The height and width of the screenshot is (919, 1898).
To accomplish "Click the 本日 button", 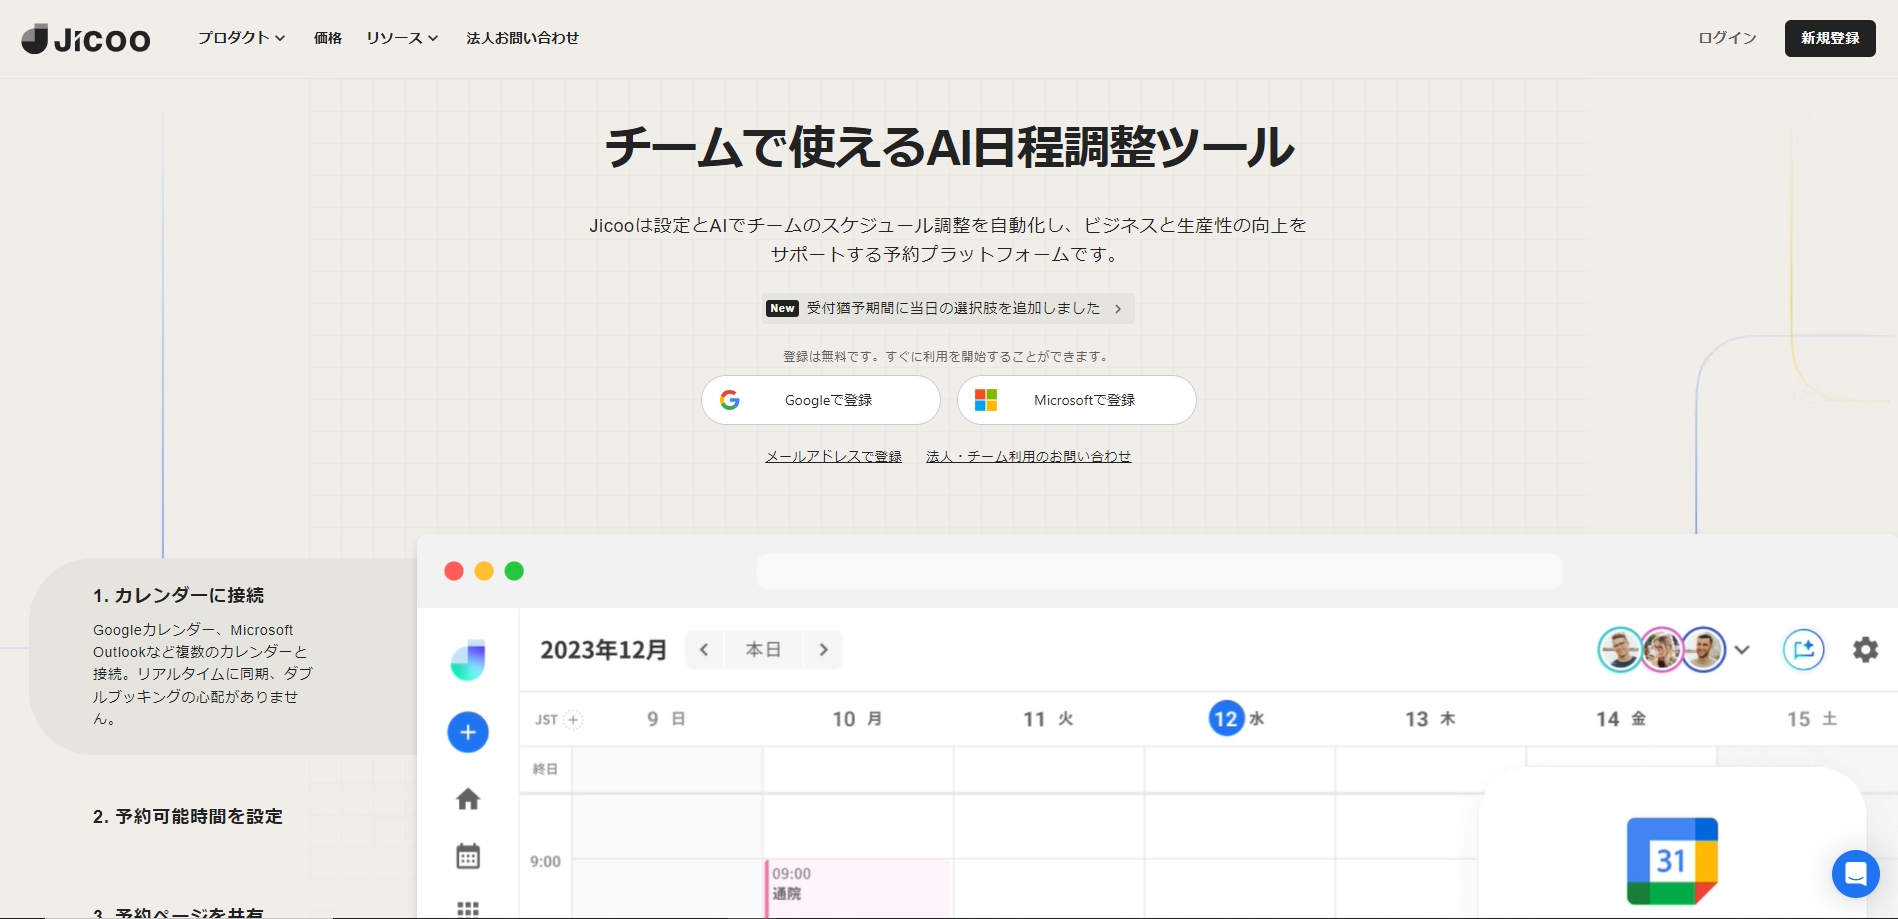I will 764,650.
